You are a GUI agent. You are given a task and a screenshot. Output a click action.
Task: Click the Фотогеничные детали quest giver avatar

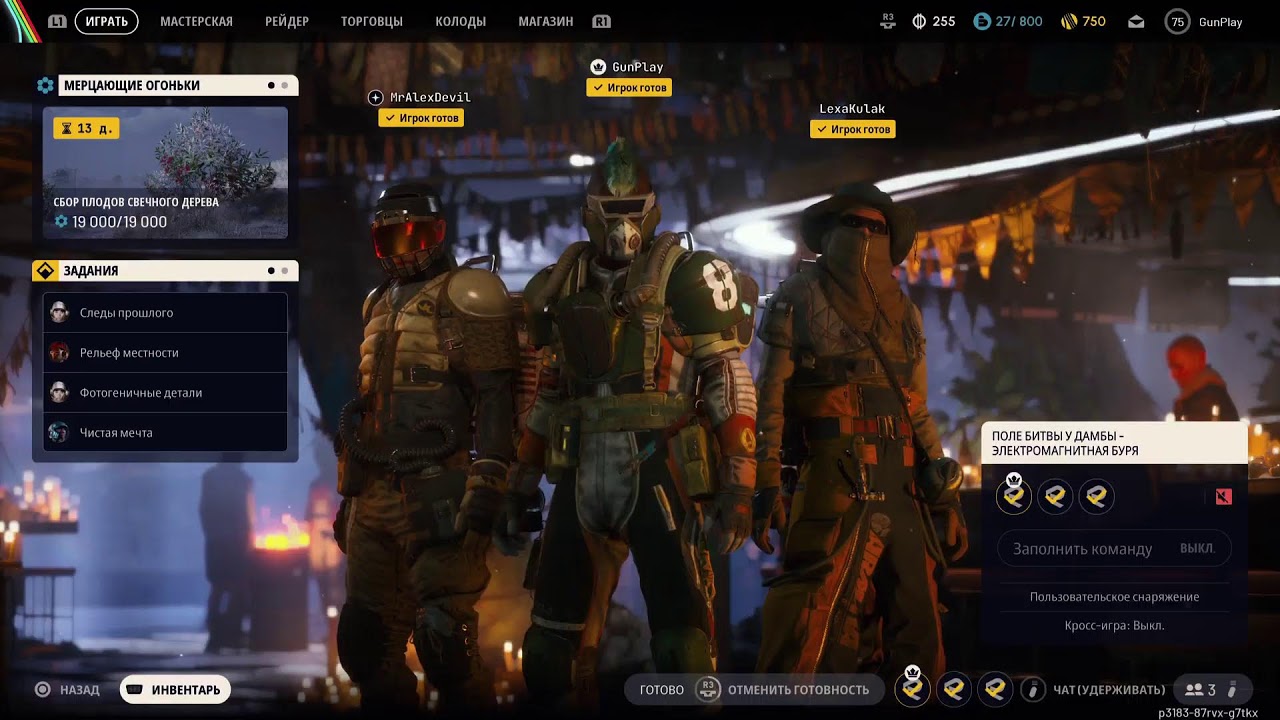(59, 393)
